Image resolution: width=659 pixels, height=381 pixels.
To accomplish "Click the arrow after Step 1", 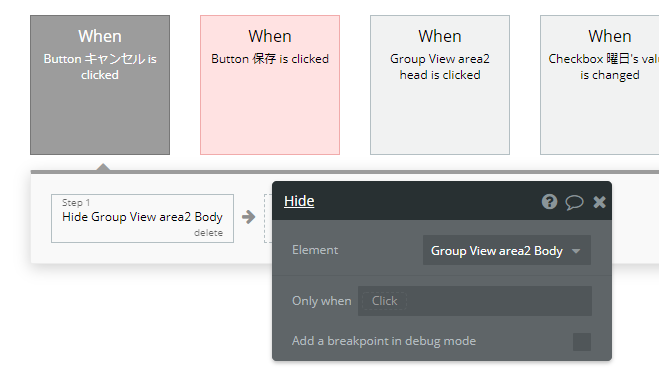I will coord(248,217).
